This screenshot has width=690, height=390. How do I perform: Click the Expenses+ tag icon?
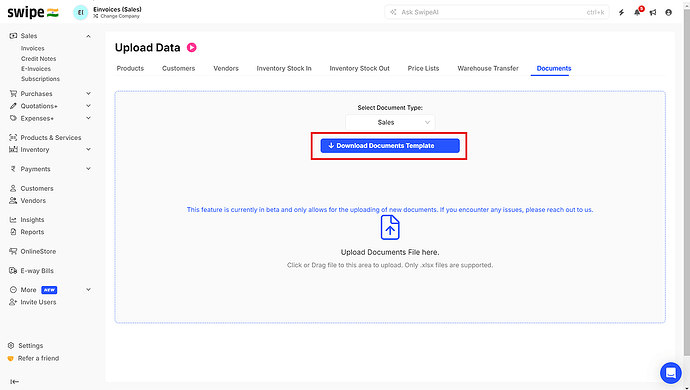point(13,118)
